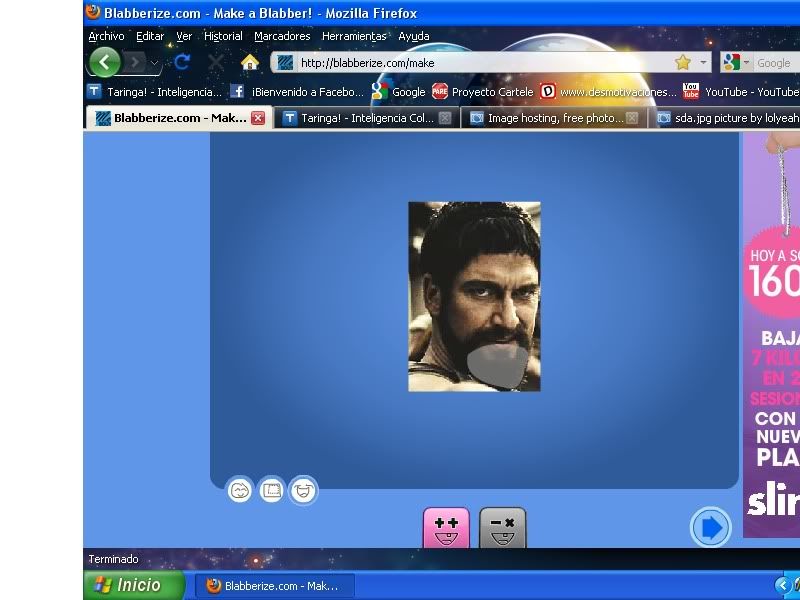Open the Taringa! bookmark in toolbar
Image resolution: width=800 pixels, height=600 pixels.
155,92
